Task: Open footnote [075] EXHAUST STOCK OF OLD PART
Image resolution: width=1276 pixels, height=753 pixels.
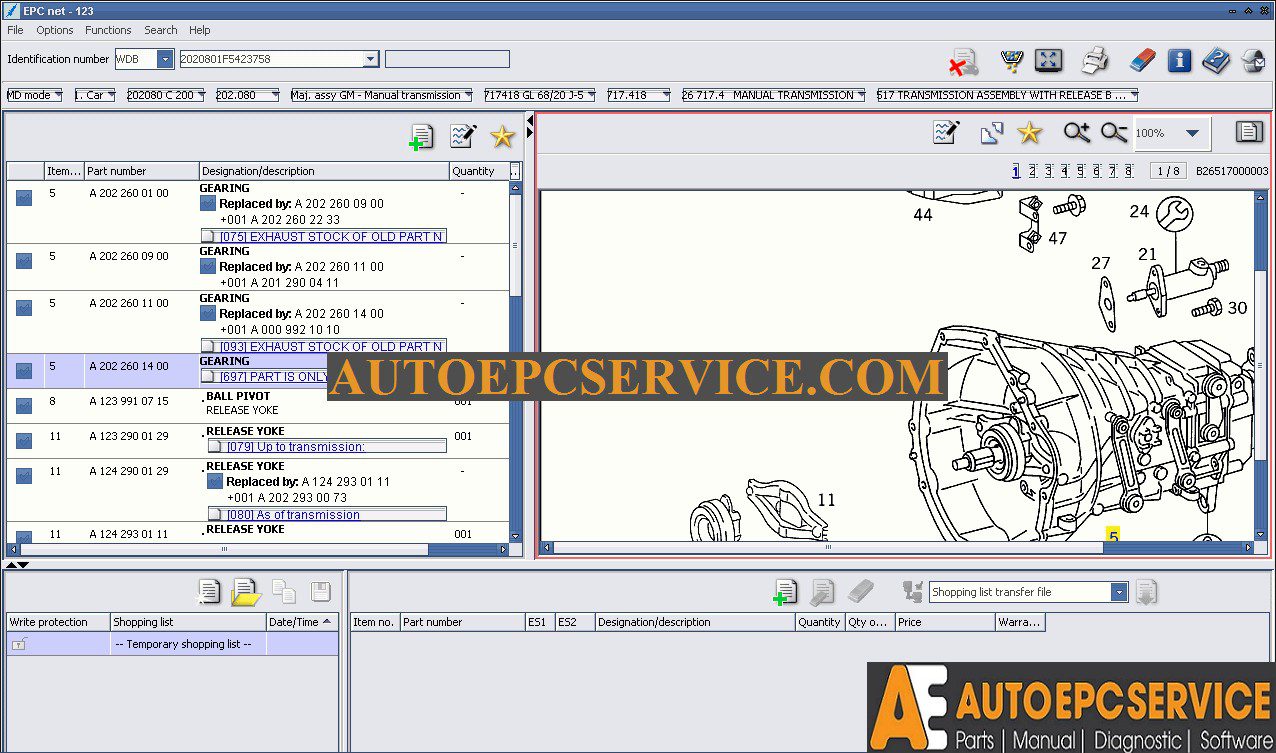Action: pos(323,237)
